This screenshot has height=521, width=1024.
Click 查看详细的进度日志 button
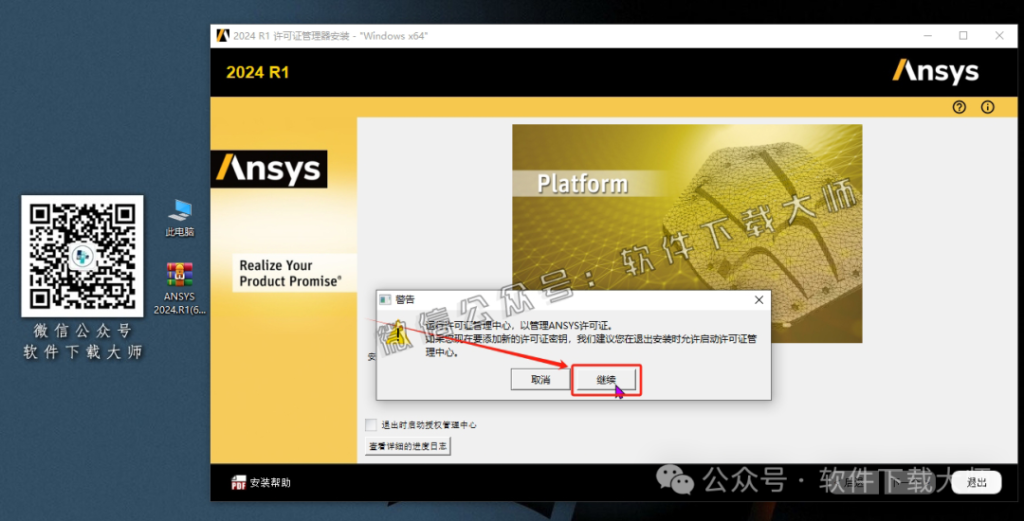pos(408,446)
